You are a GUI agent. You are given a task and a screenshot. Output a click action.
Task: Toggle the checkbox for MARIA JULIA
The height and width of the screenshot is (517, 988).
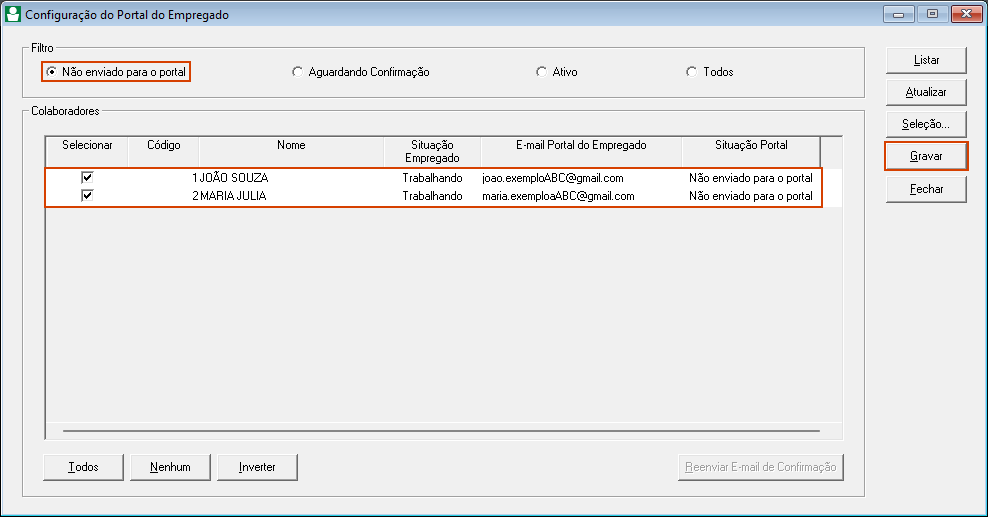tap(87, 195)
